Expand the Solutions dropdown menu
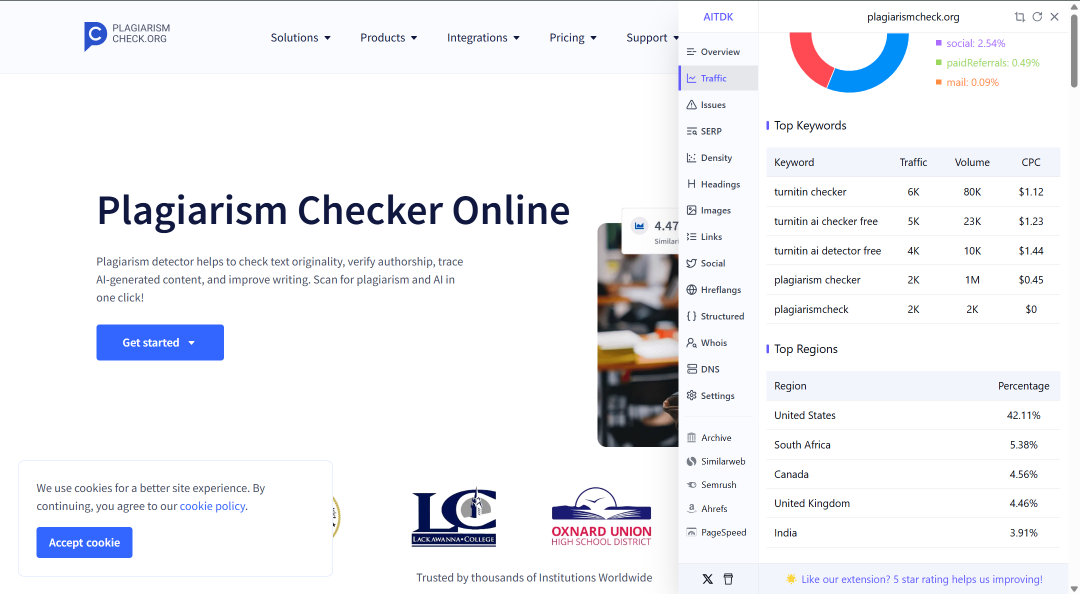1080x594 pixels. pyautogui.click(x=300, y=38)
